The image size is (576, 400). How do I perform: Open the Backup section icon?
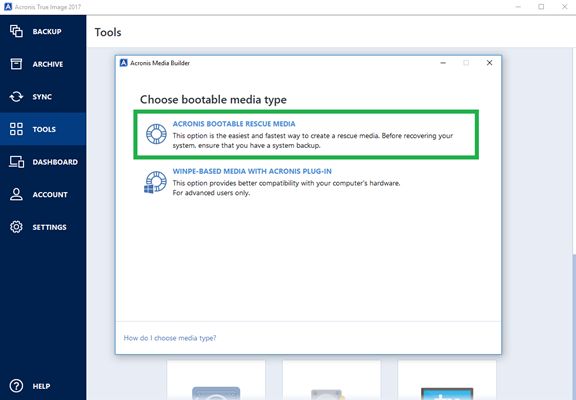coord(16,31)
